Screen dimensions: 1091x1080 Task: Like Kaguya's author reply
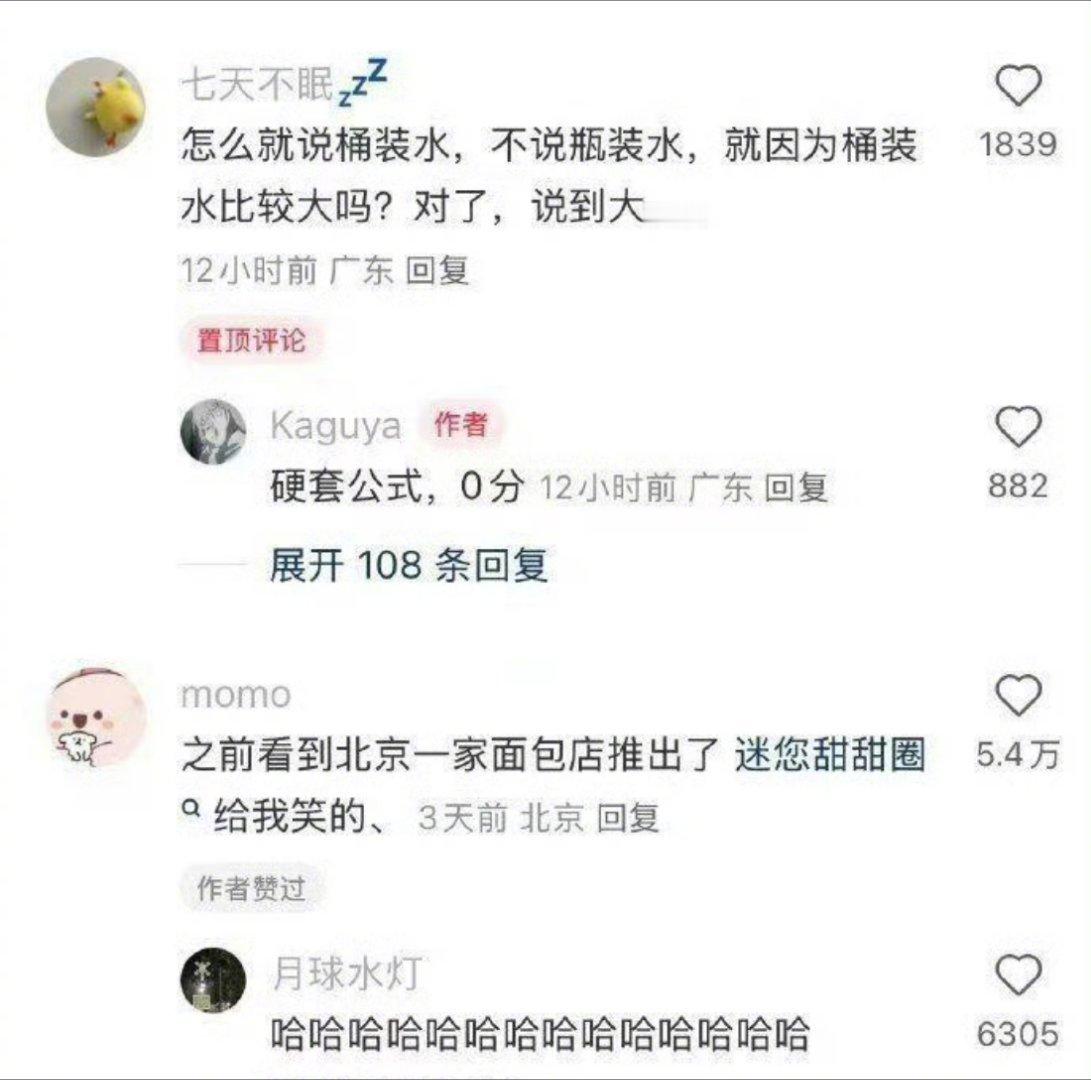point(1018,427)
